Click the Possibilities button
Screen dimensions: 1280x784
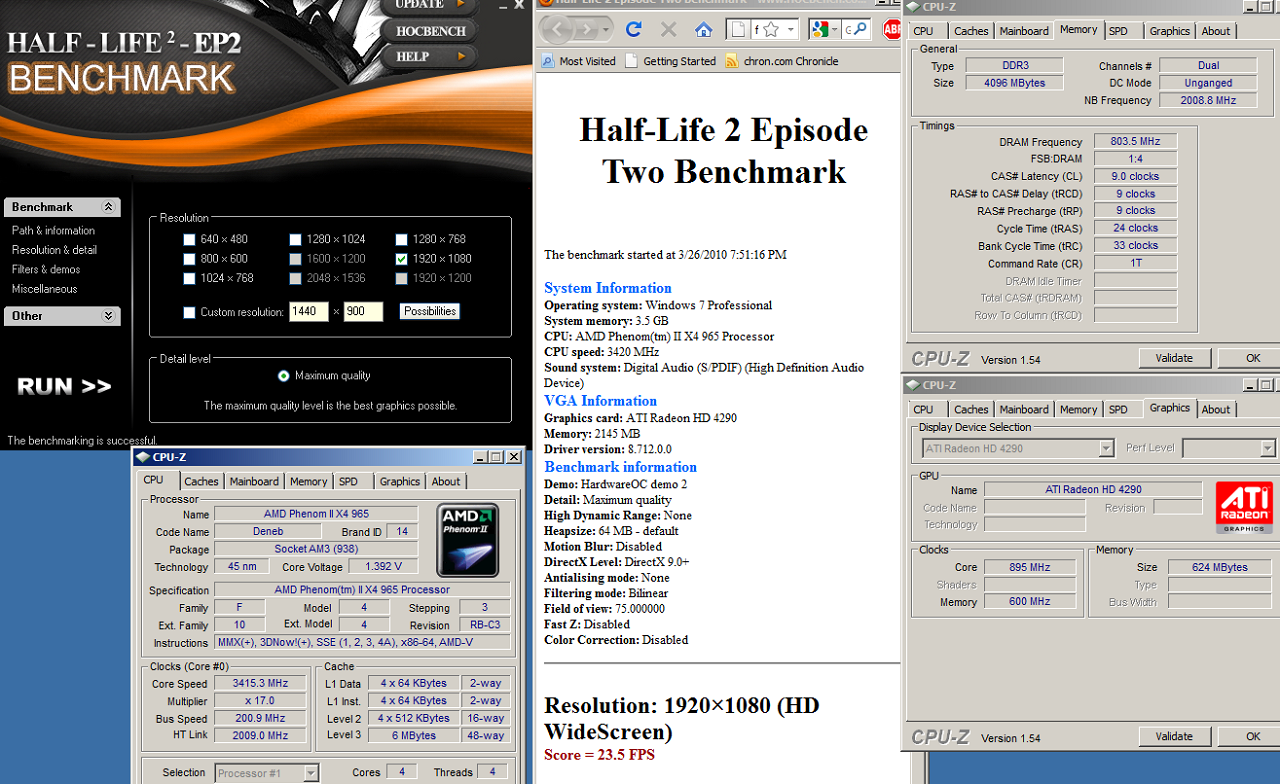[x=429, y=312]
